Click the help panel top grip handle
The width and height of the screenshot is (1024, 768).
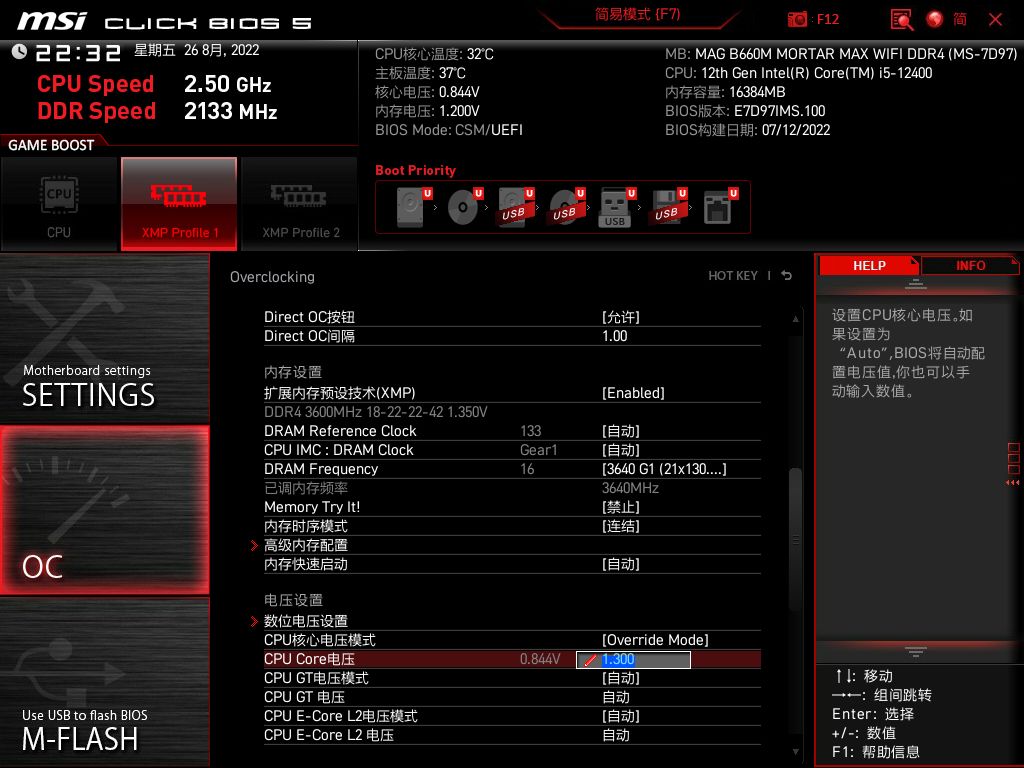[x=916, y=284]
